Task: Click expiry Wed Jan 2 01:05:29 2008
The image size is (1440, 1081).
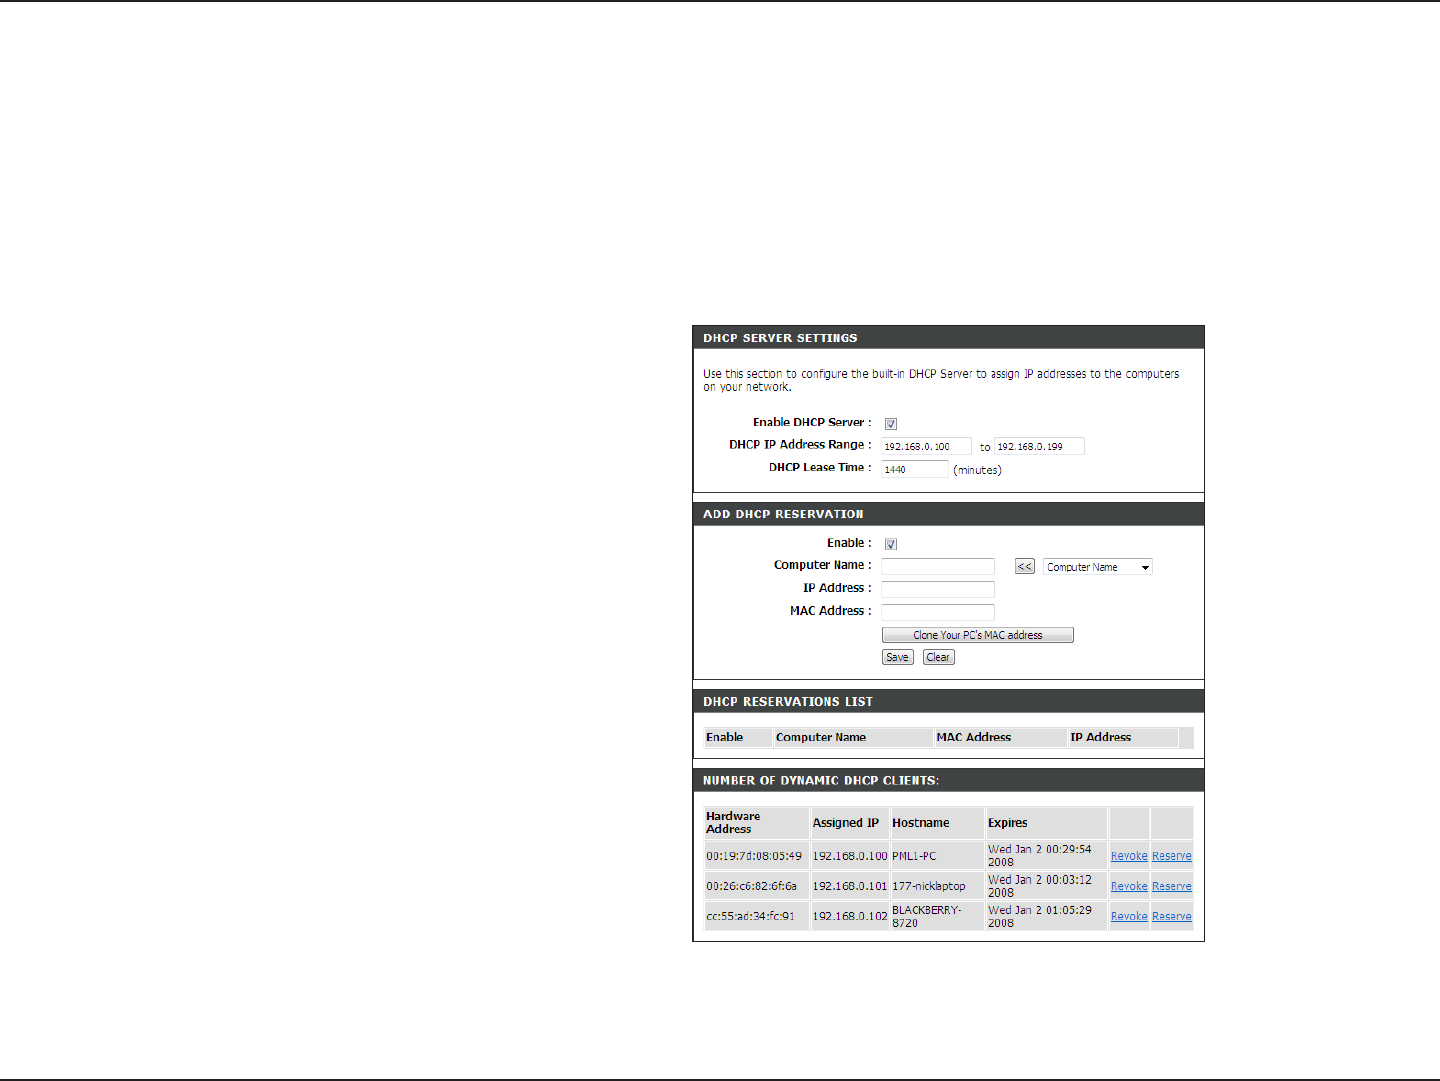Action: click(1040, 916)
